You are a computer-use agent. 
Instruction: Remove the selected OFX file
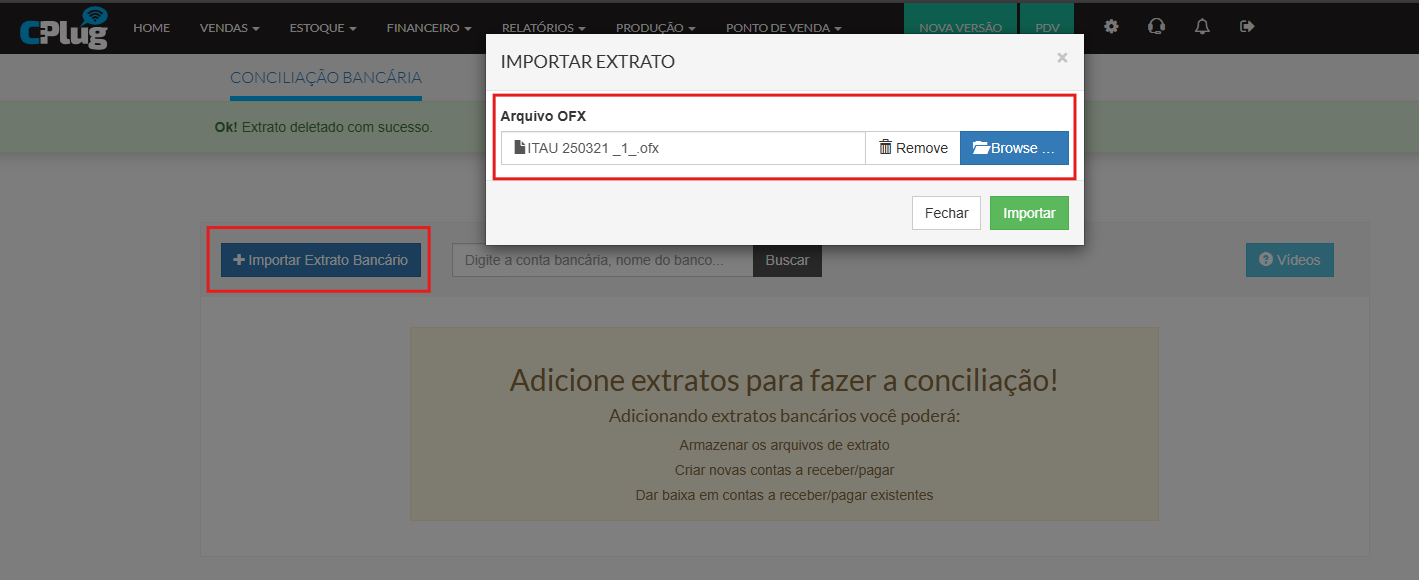913,148
